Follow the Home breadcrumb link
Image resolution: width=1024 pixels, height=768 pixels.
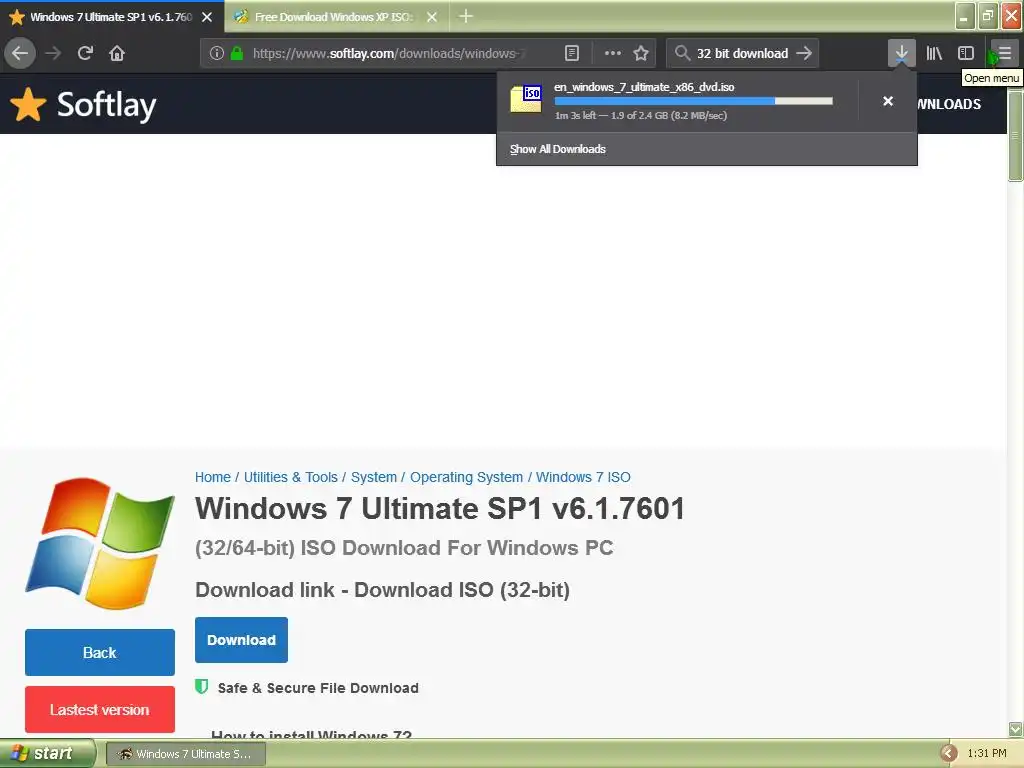(213, 477)
